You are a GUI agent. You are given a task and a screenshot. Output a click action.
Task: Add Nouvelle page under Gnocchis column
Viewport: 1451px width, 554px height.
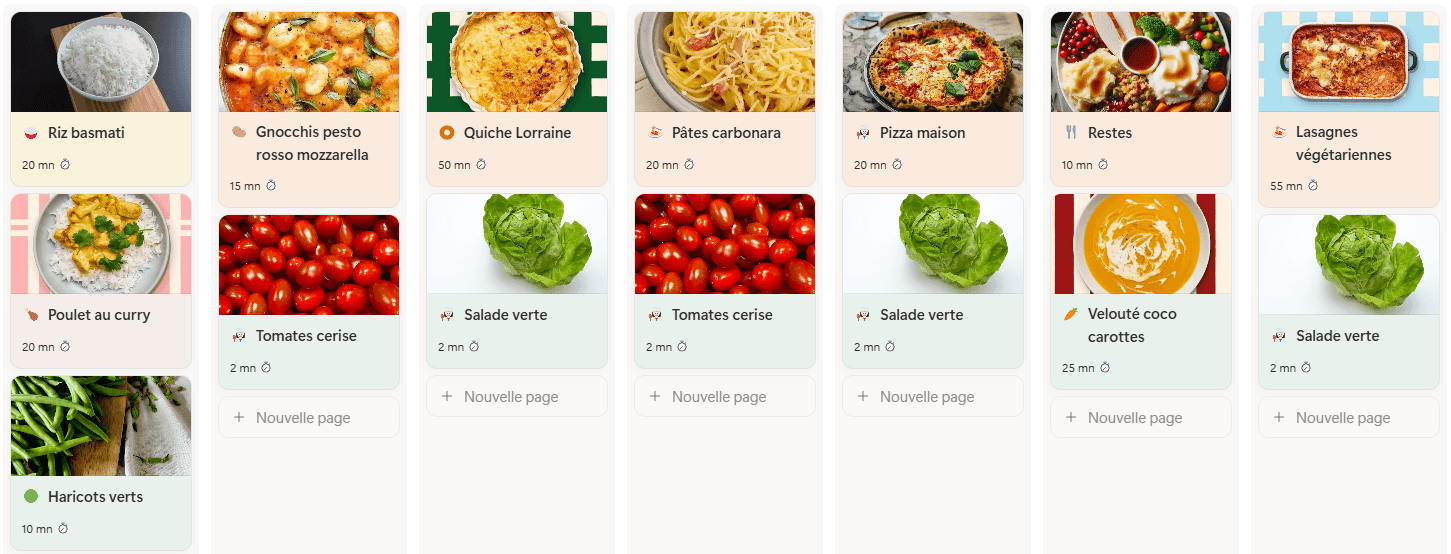click(303, 418)
